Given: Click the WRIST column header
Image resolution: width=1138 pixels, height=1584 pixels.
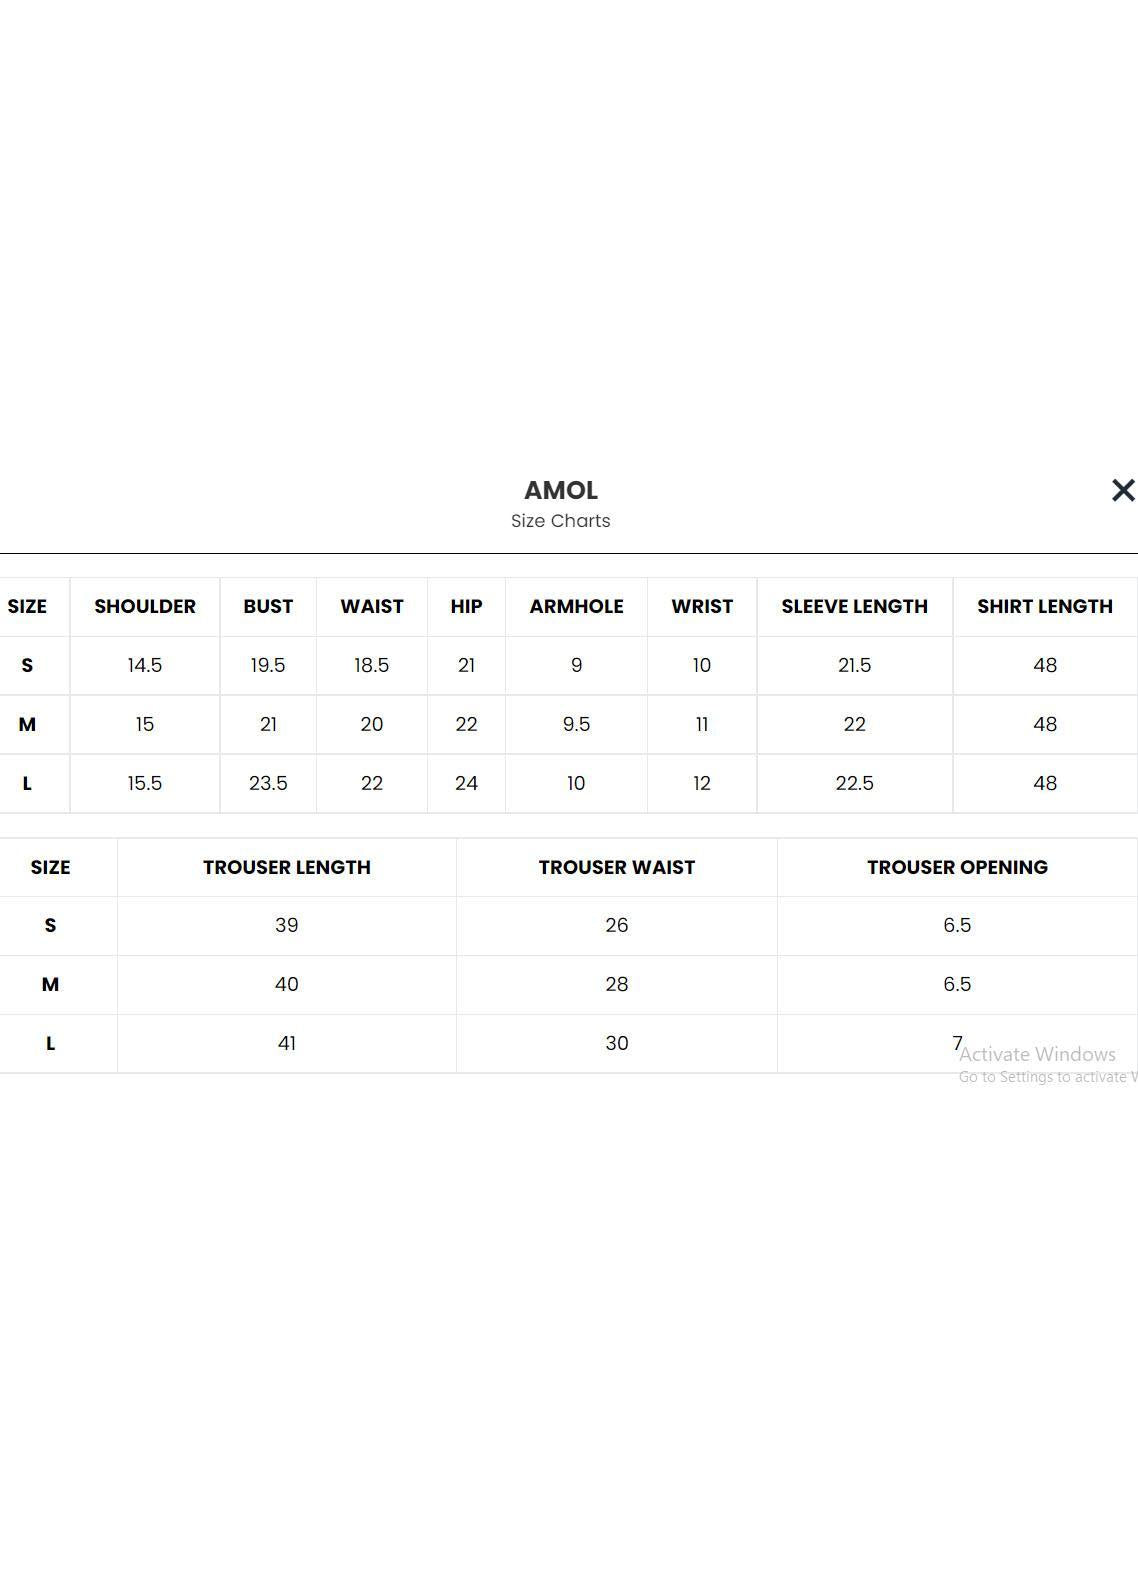Looking at the screenshot, I should pos(701,606).
